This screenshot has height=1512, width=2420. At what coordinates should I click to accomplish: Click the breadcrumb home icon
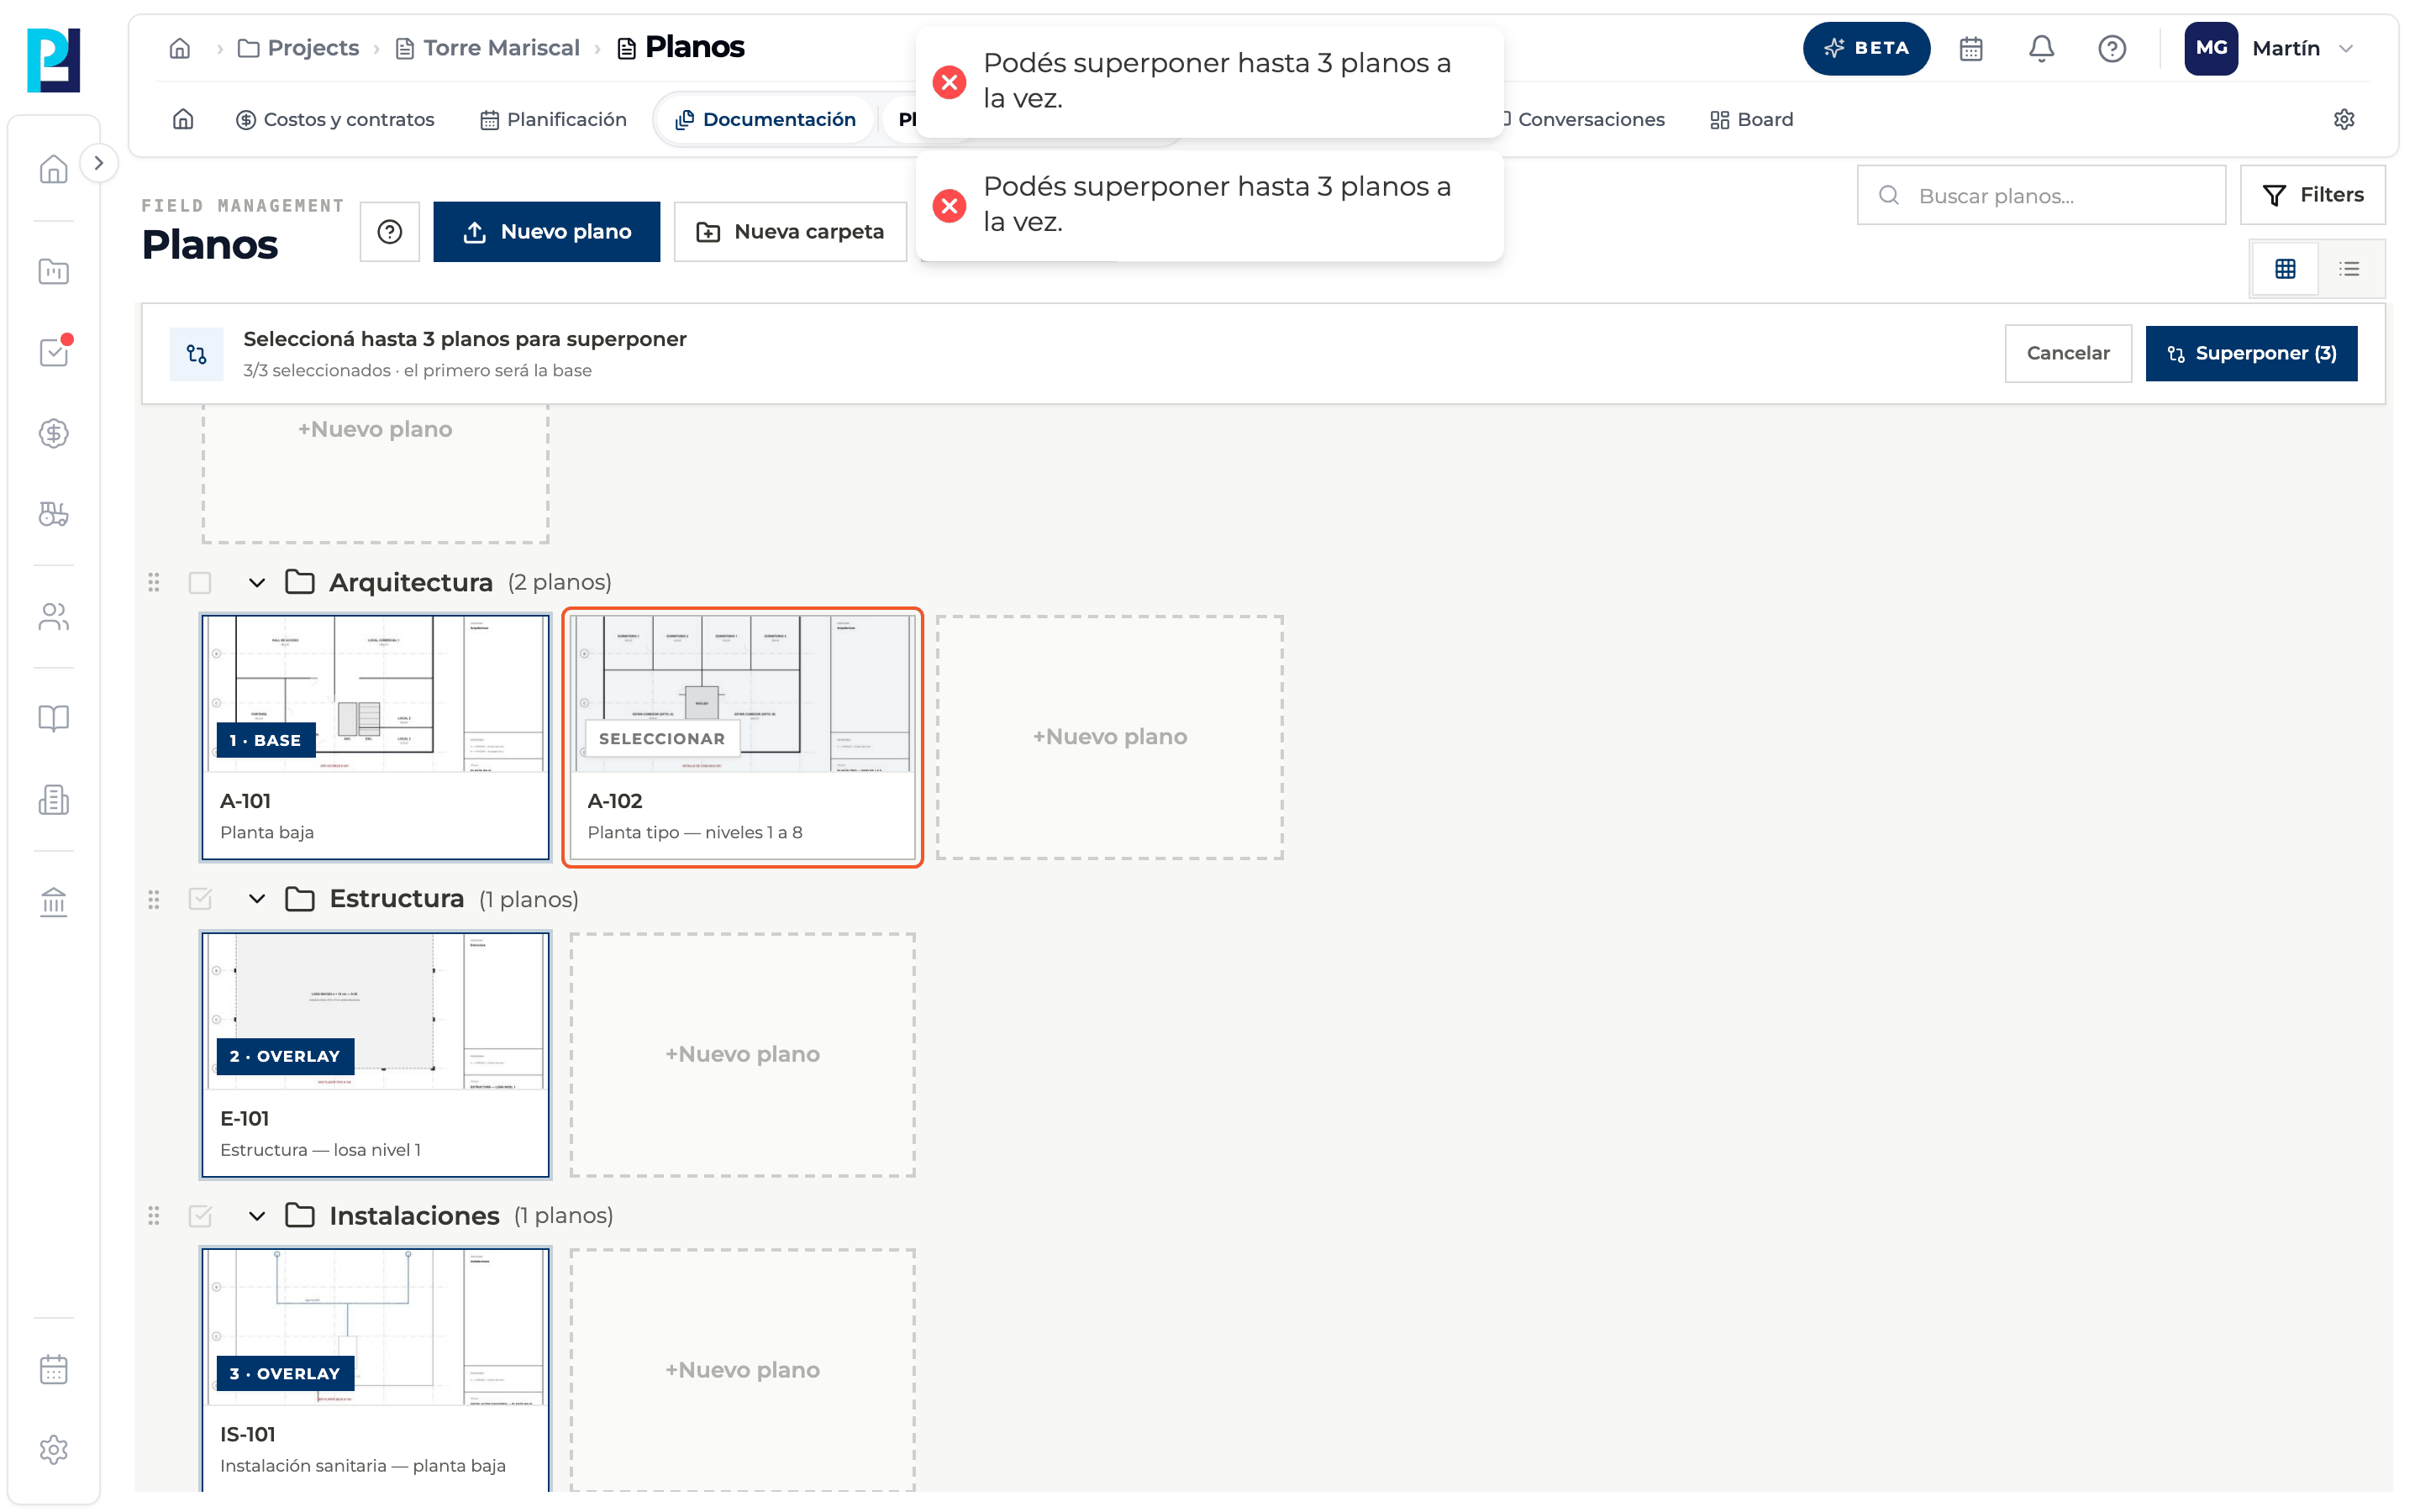(x=180, y=48)
